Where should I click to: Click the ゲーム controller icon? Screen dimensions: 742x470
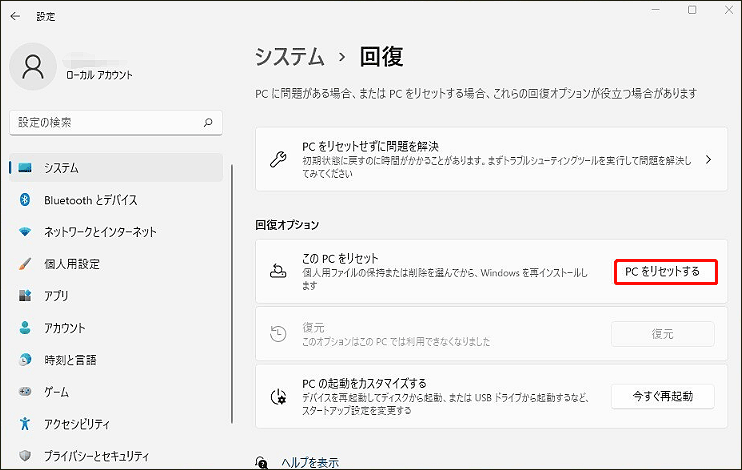[25, 391]
